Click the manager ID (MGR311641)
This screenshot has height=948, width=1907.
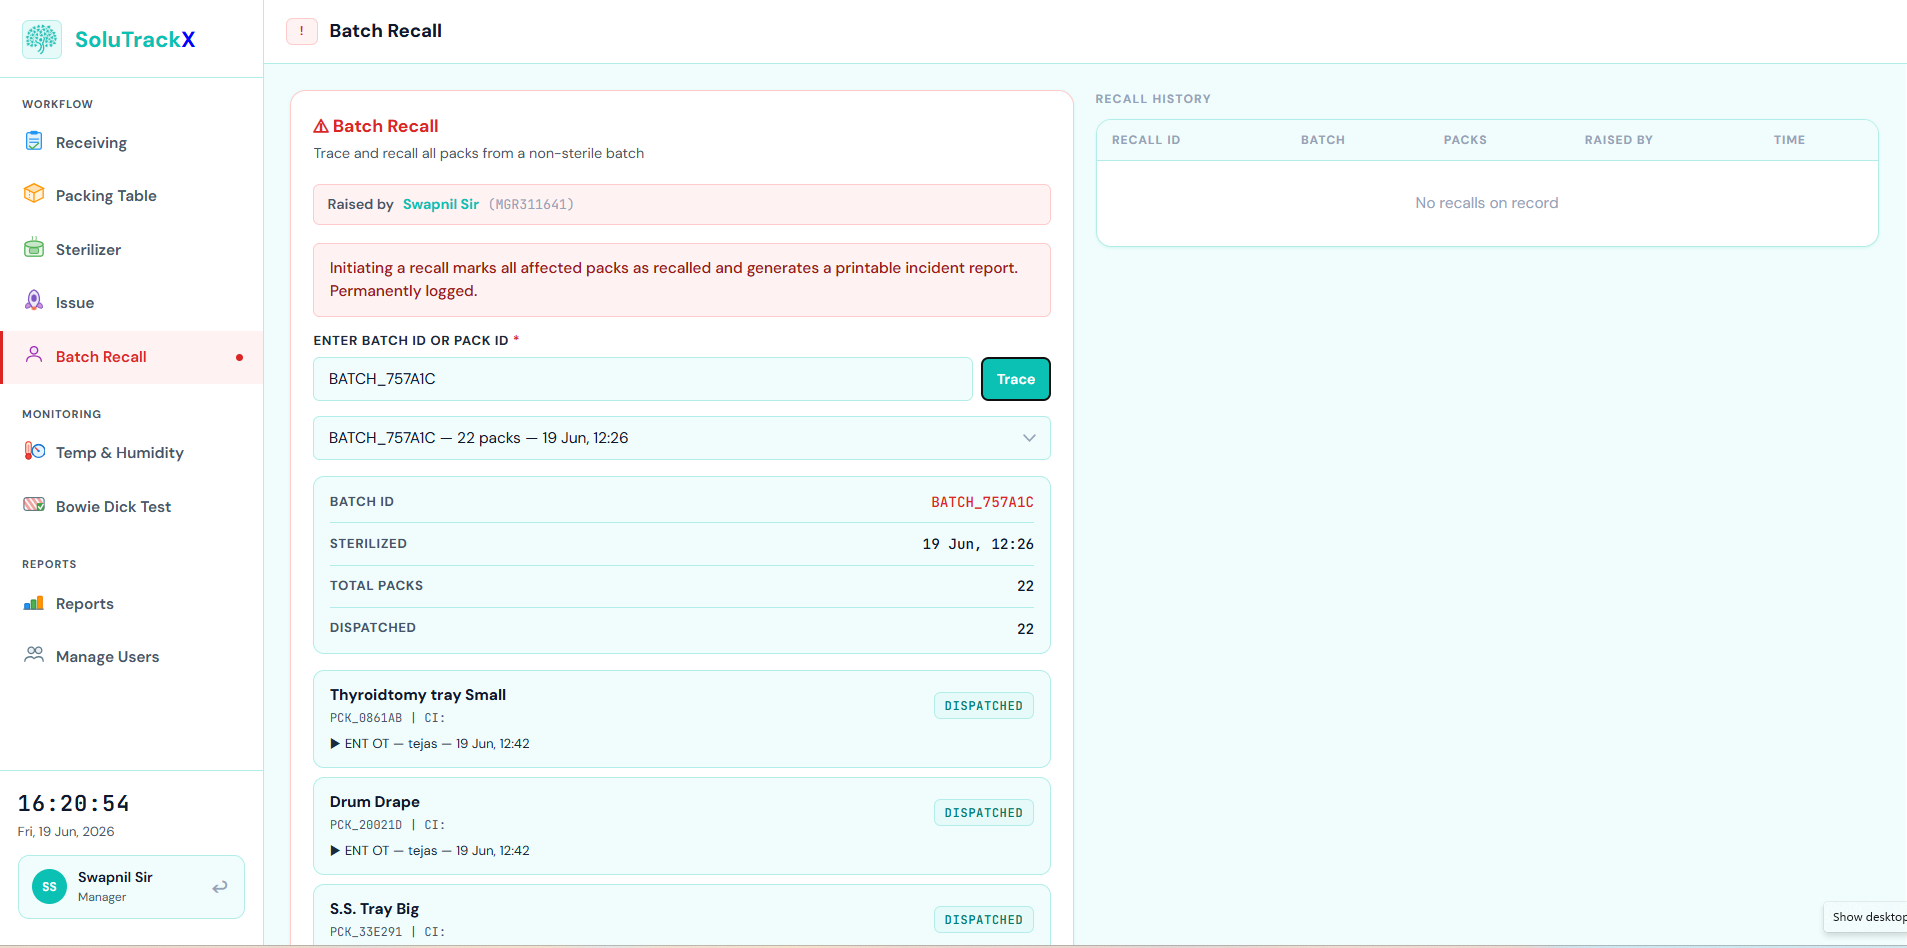point(531,204)
